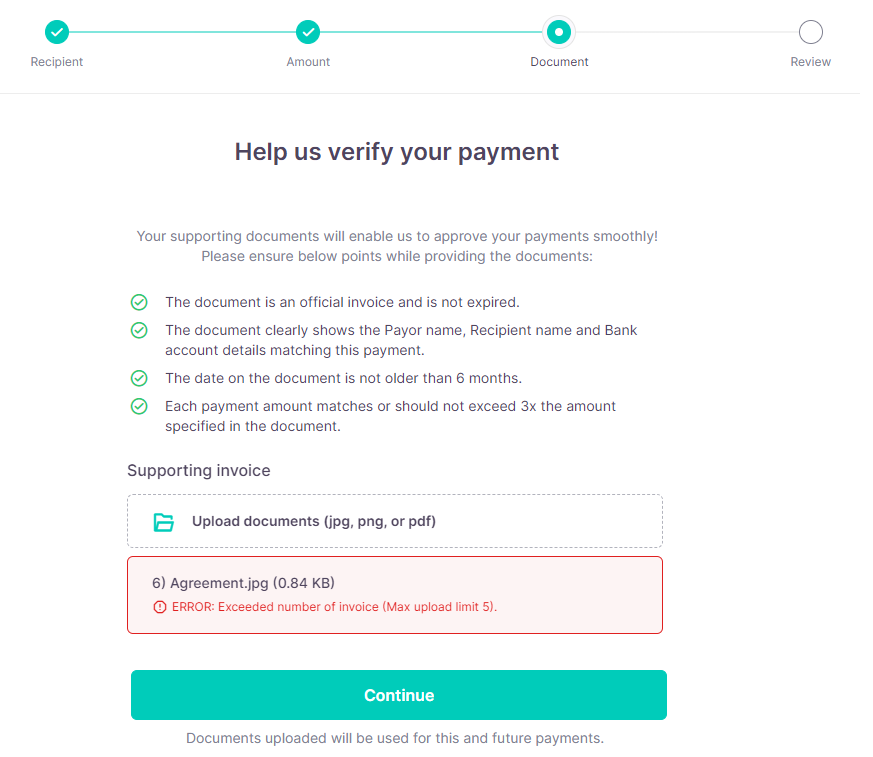
Task: Click the red error exclamation icon
Action: [x=161, y=607]
